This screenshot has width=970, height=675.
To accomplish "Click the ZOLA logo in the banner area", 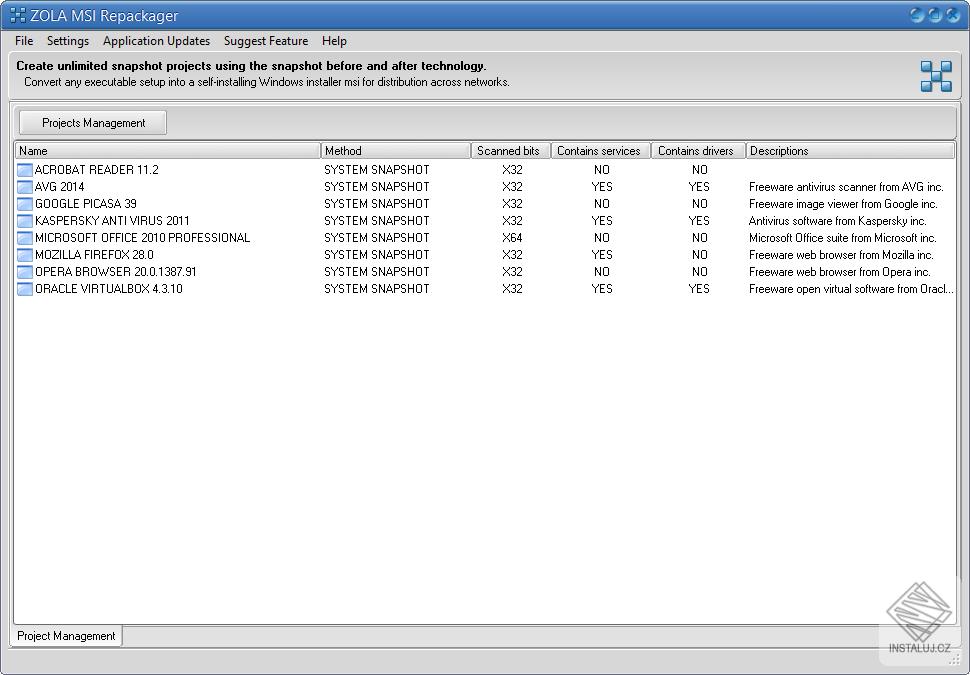I will tap(936, 75).
